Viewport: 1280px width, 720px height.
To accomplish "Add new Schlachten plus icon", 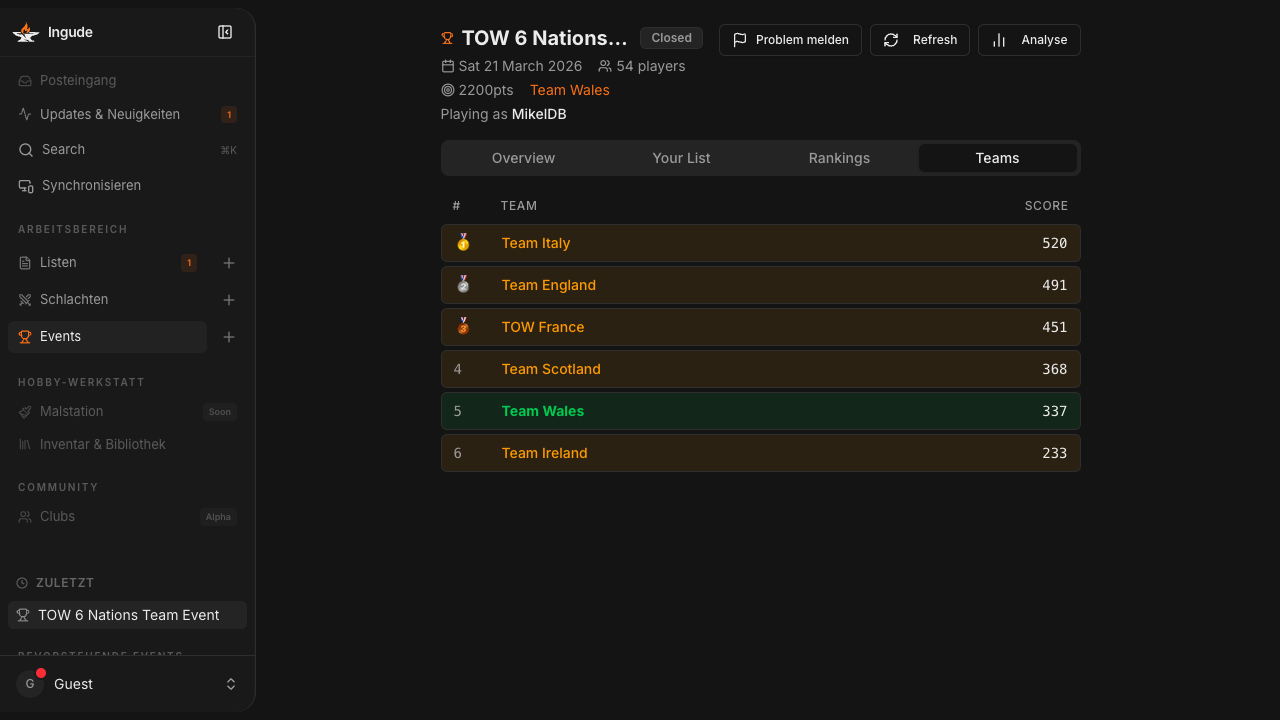I will [x=229, y=300].
